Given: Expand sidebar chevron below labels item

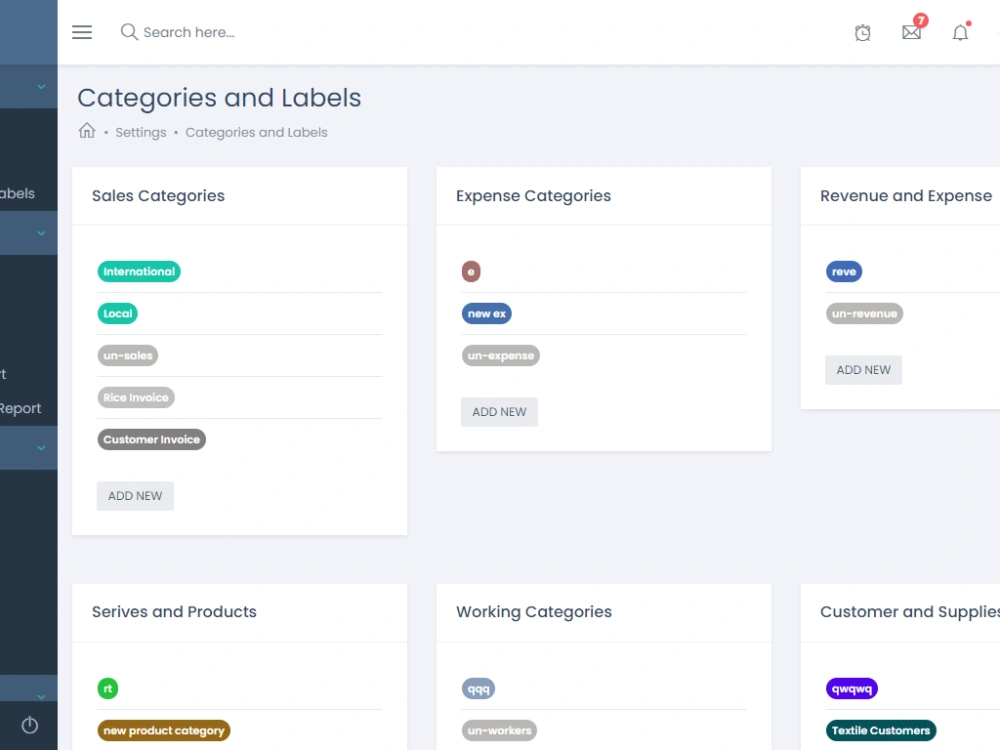Looking at the screenshot, I should 41,233.
